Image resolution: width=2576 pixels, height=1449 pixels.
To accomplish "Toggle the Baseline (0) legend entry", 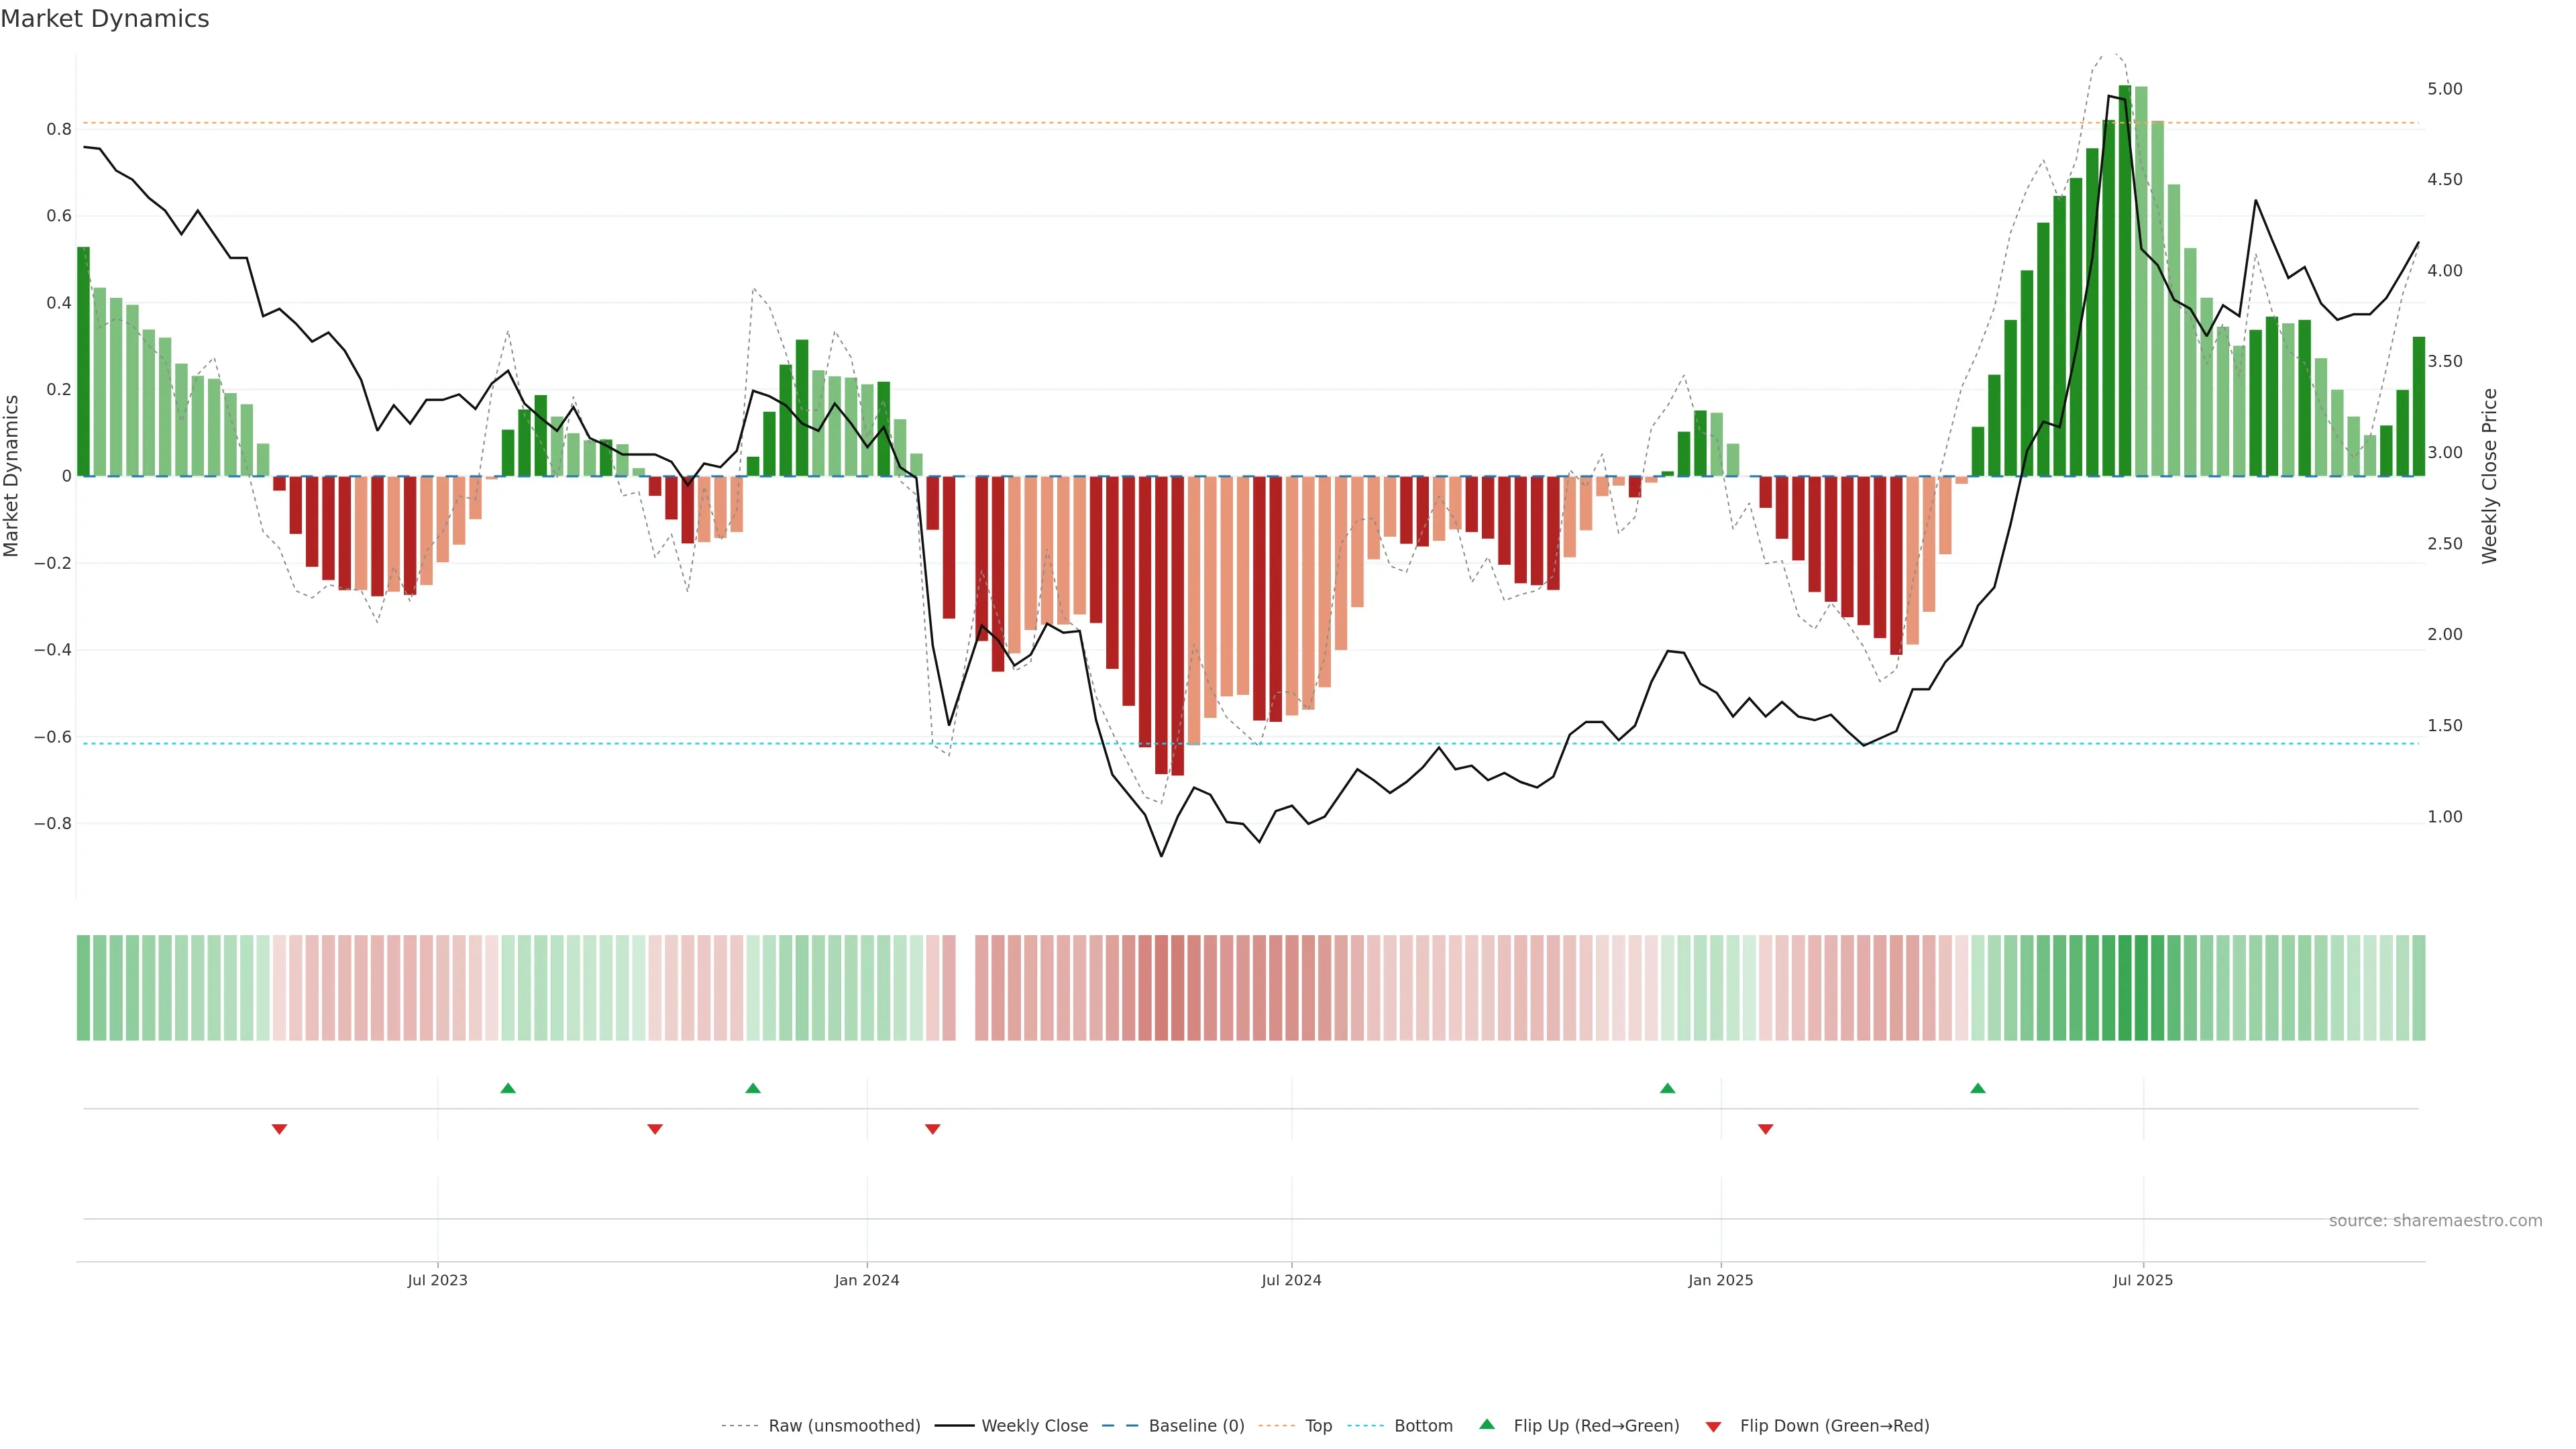I will [x=1196, y=1425].
